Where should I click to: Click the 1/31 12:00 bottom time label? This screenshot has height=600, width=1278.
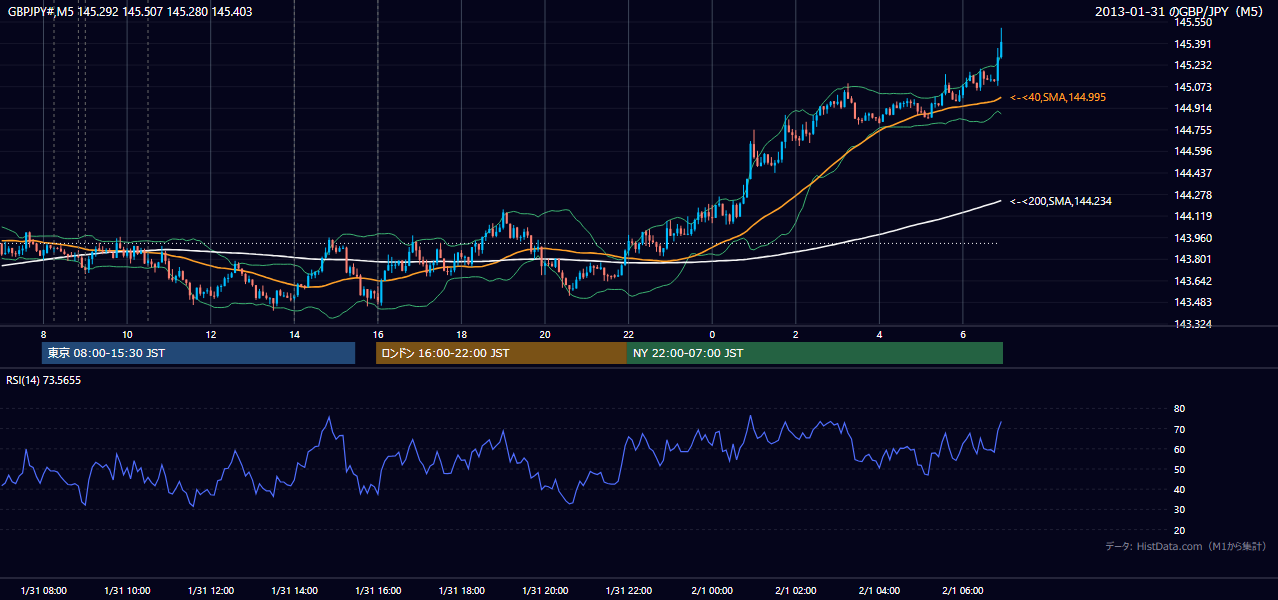(x=210, y=591)
